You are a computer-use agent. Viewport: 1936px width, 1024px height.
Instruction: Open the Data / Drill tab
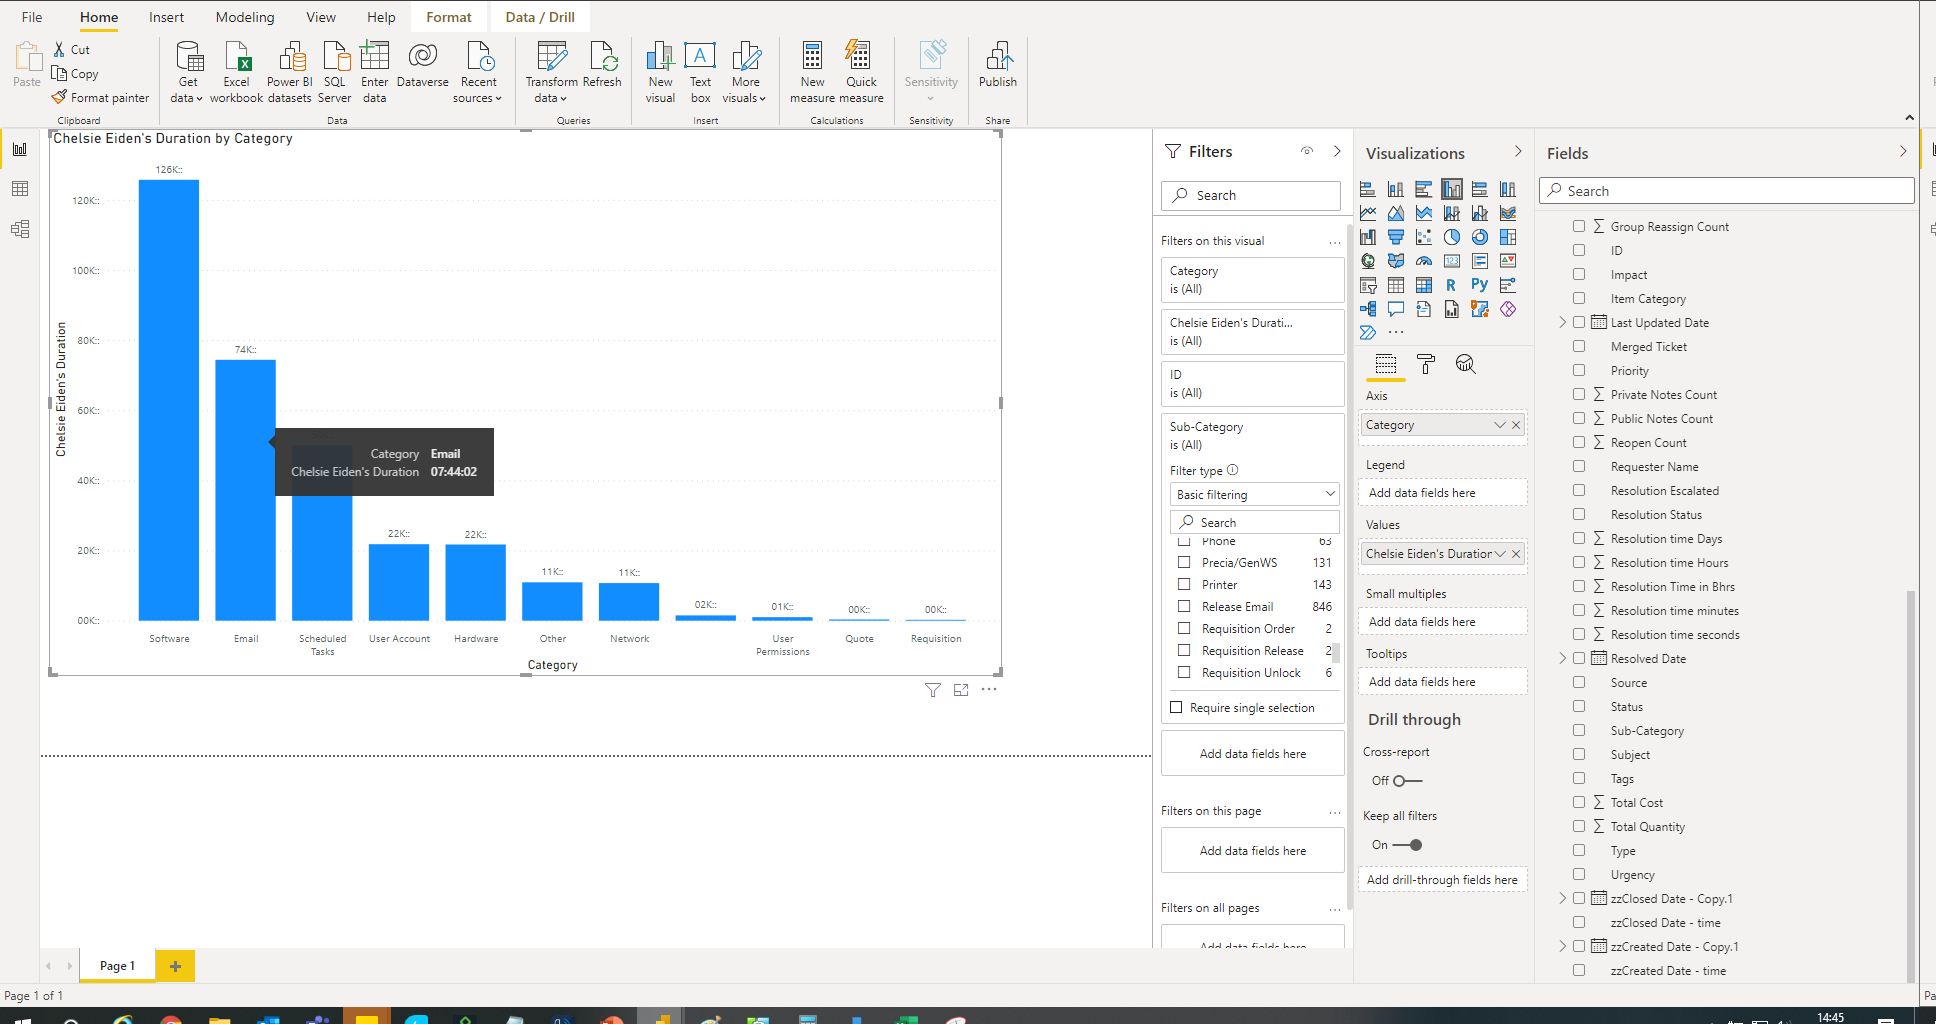[540, 17]
